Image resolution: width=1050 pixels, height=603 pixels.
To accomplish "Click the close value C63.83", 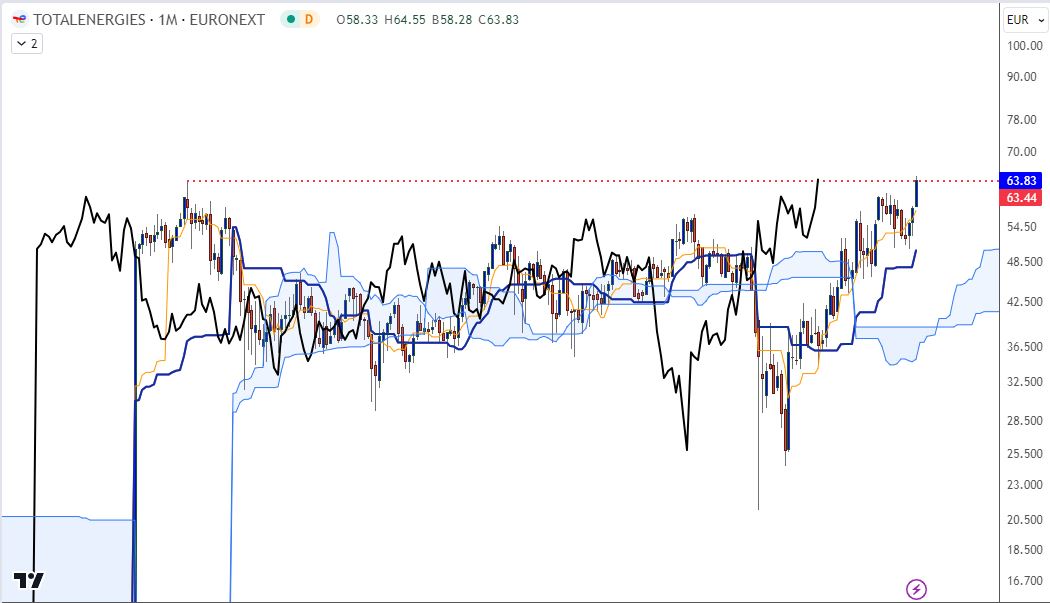I will (498, 19).
